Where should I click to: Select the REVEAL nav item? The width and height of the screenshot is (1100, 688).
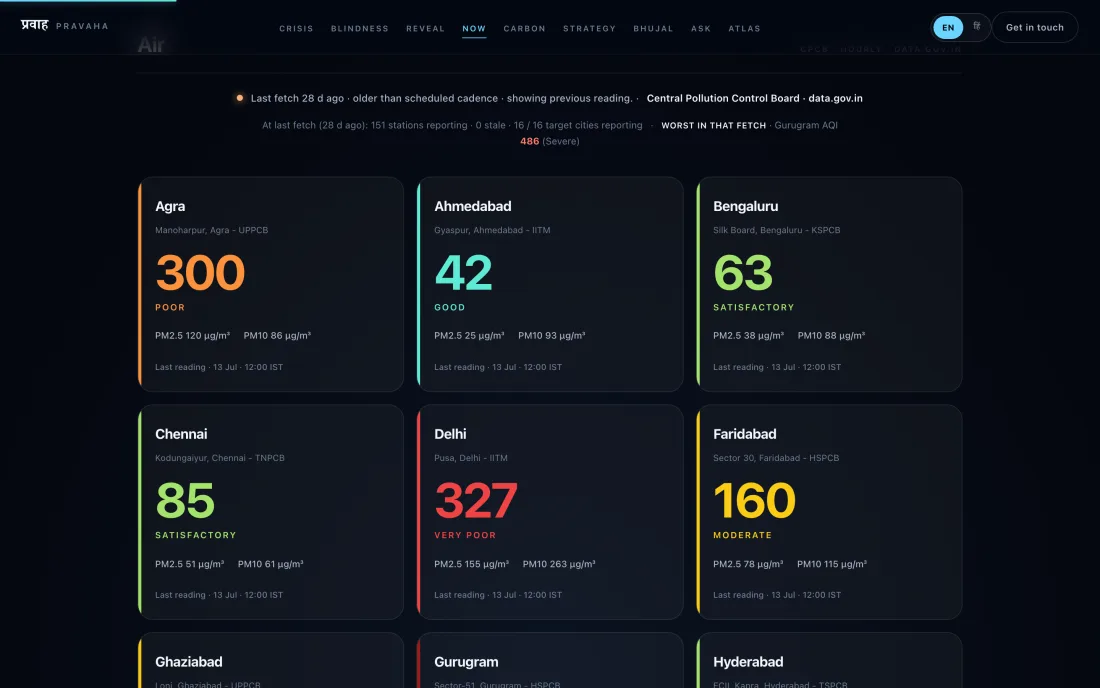pos(425,29)
